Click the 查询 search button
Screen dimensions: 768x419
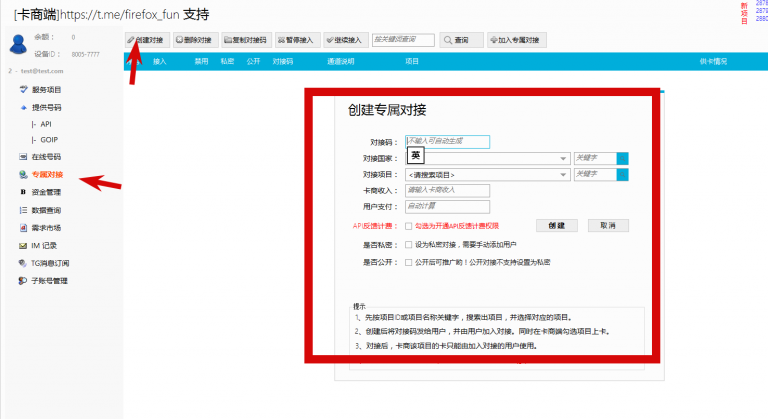tap(461, 40)
